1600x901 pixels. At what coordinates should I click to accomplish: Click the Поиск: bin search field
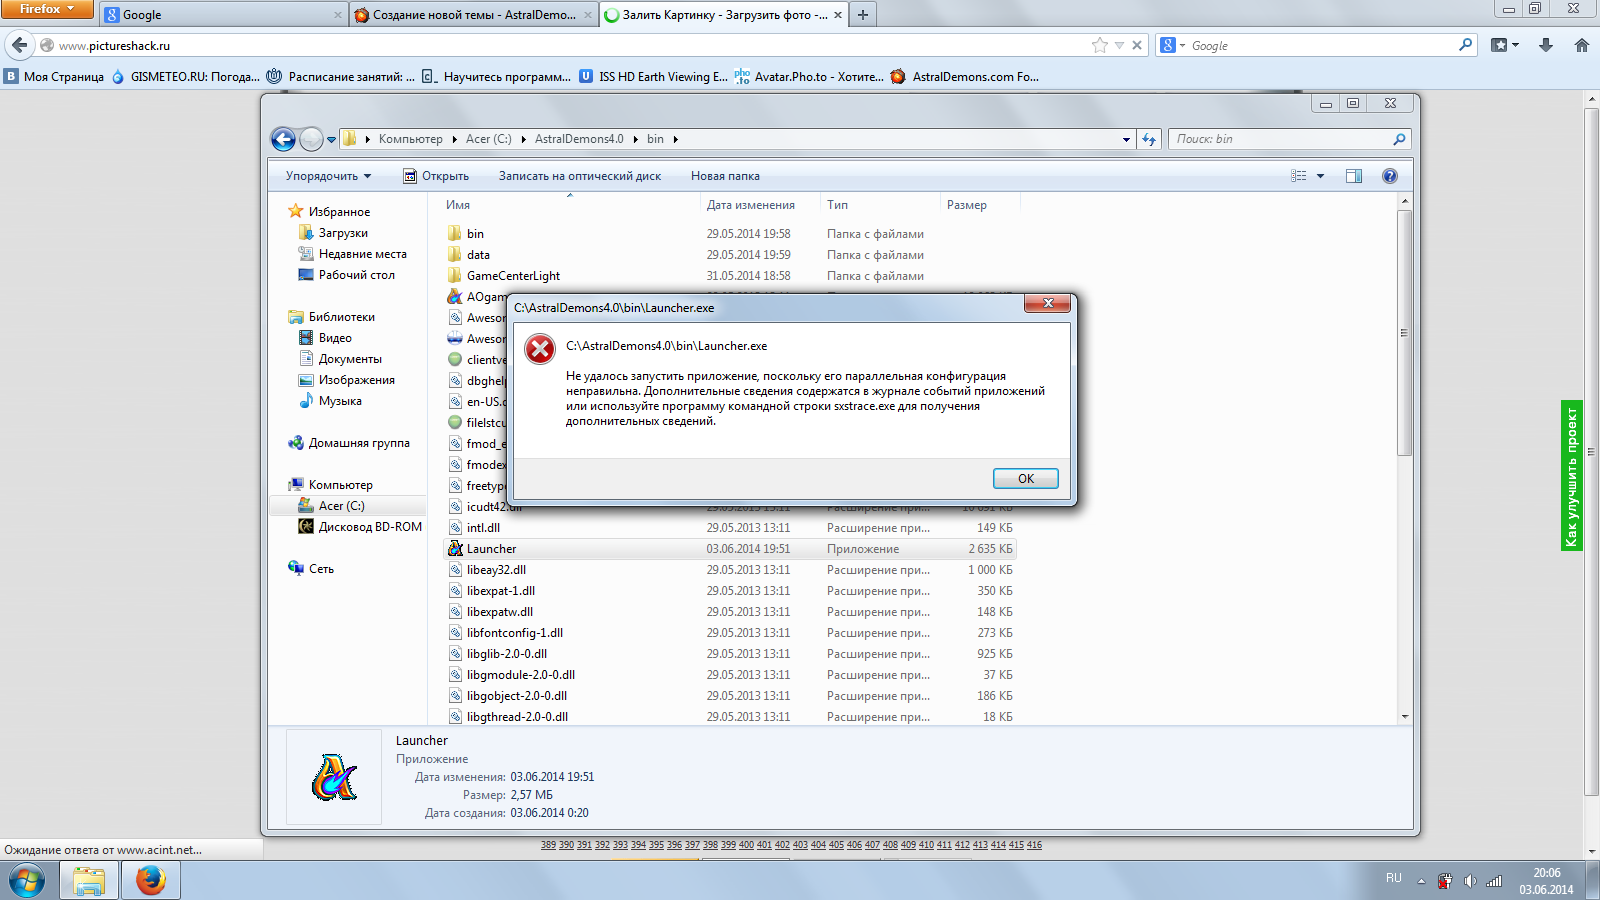1289,139
